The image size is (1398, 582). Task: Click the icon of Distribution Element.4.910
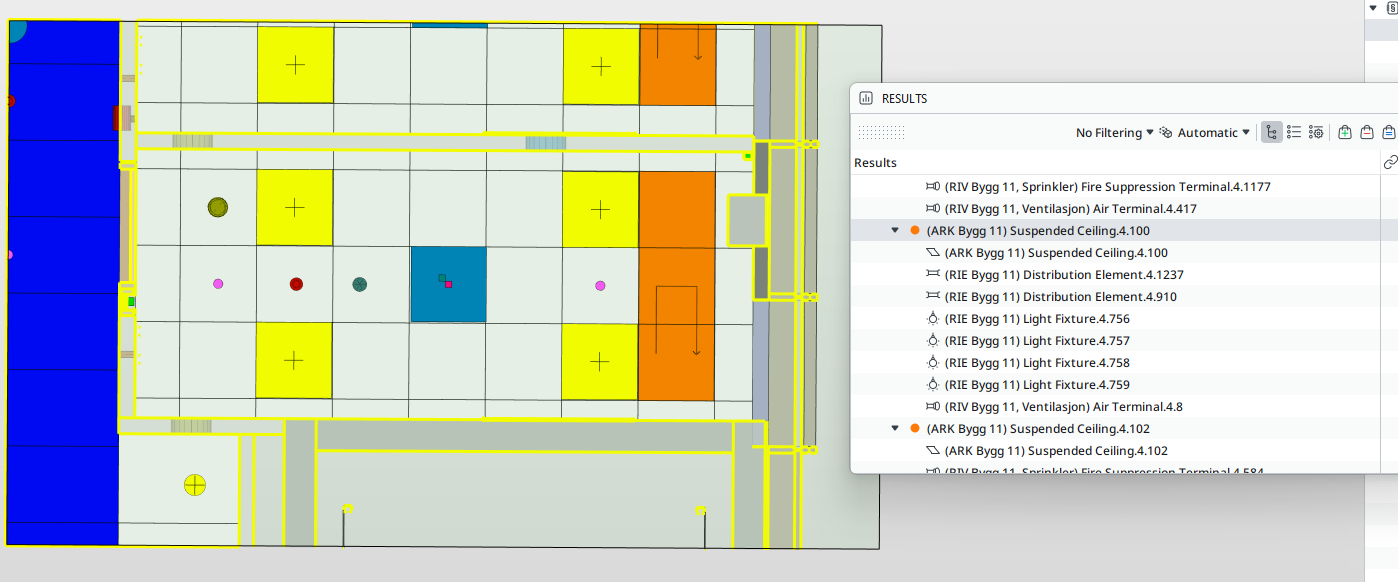tap(933, 297)
